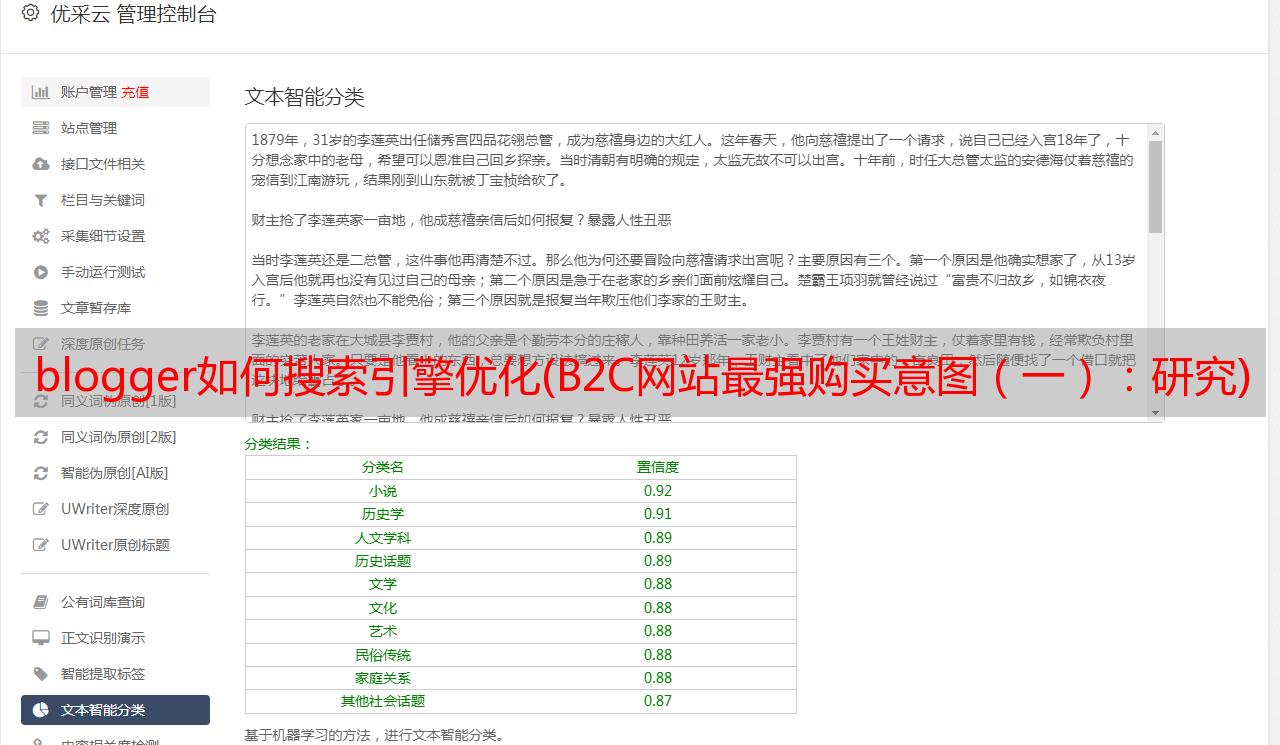Open 智能伪原创[AI版] tool
This screenshot has height=745, width=1280.
tap(115, 473)
